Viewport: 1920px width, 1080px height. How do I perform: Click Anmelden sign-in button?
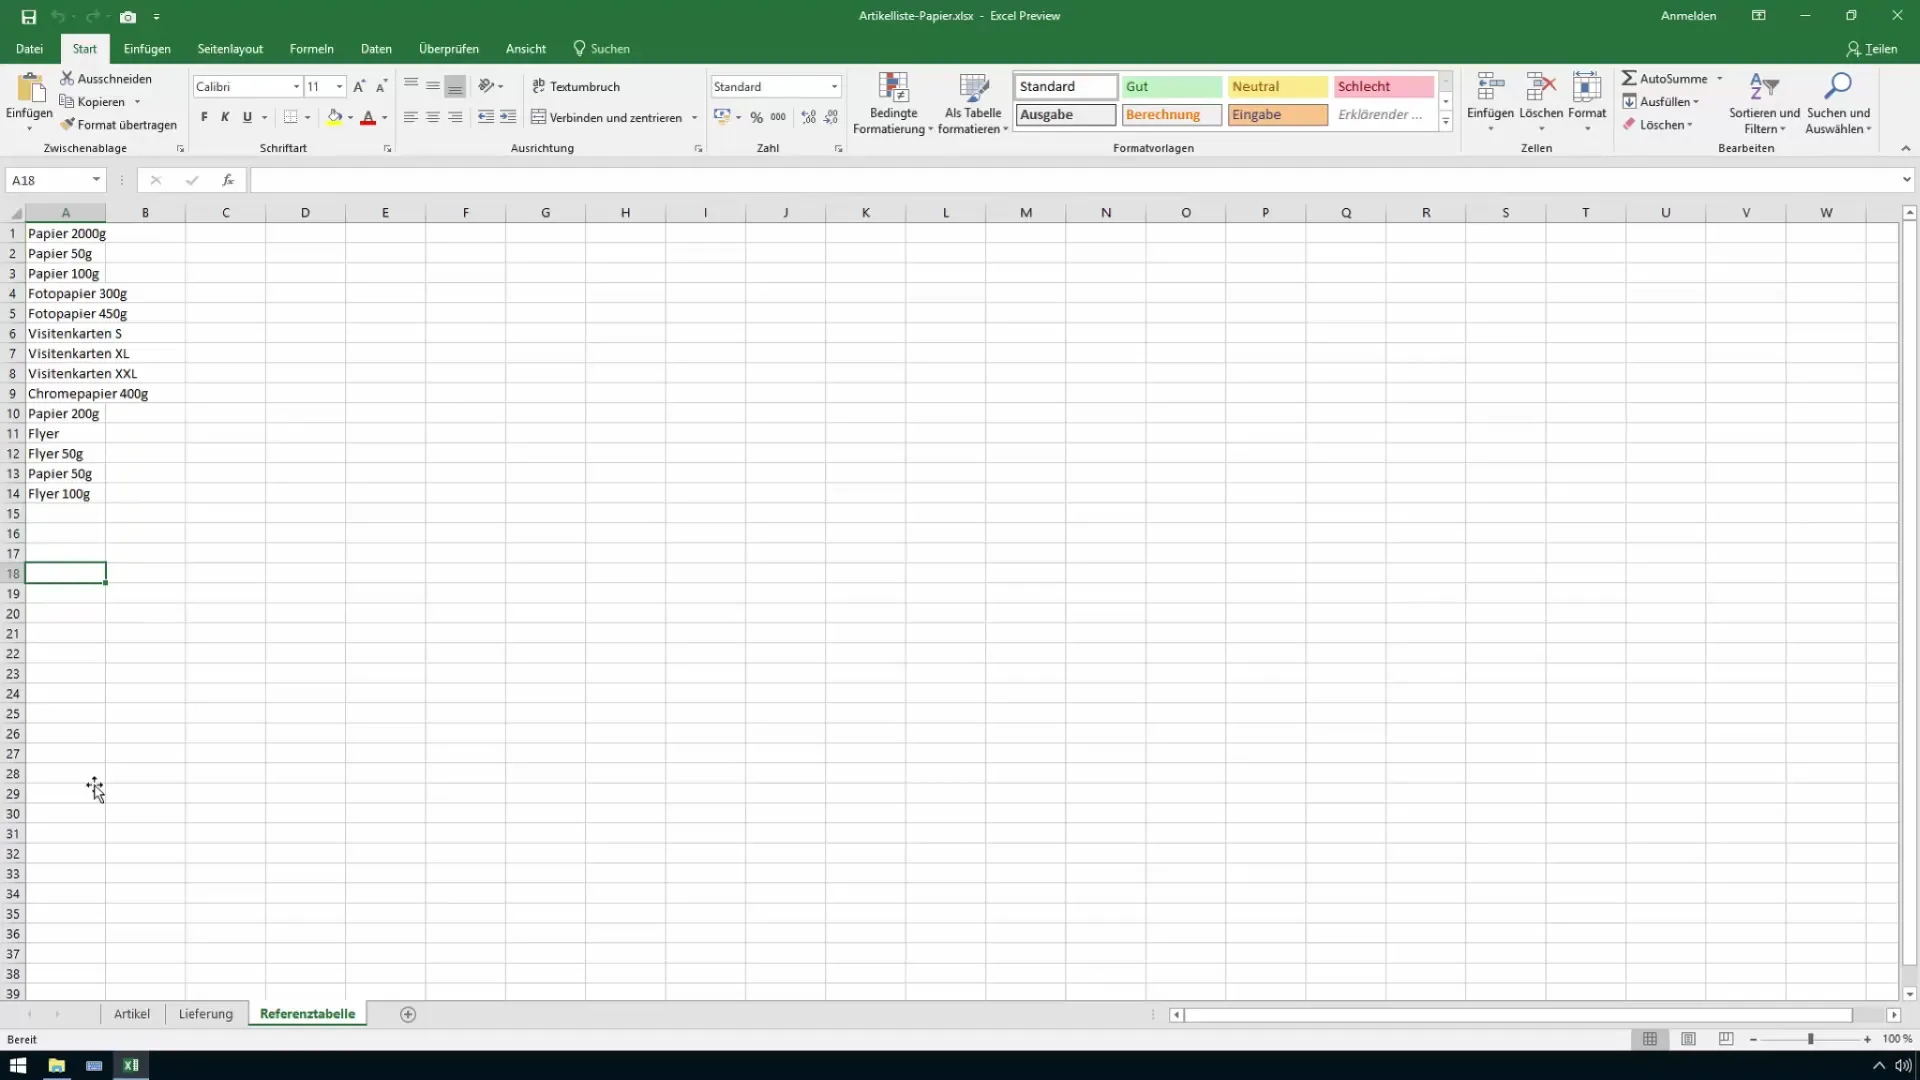coord(1688,16)
